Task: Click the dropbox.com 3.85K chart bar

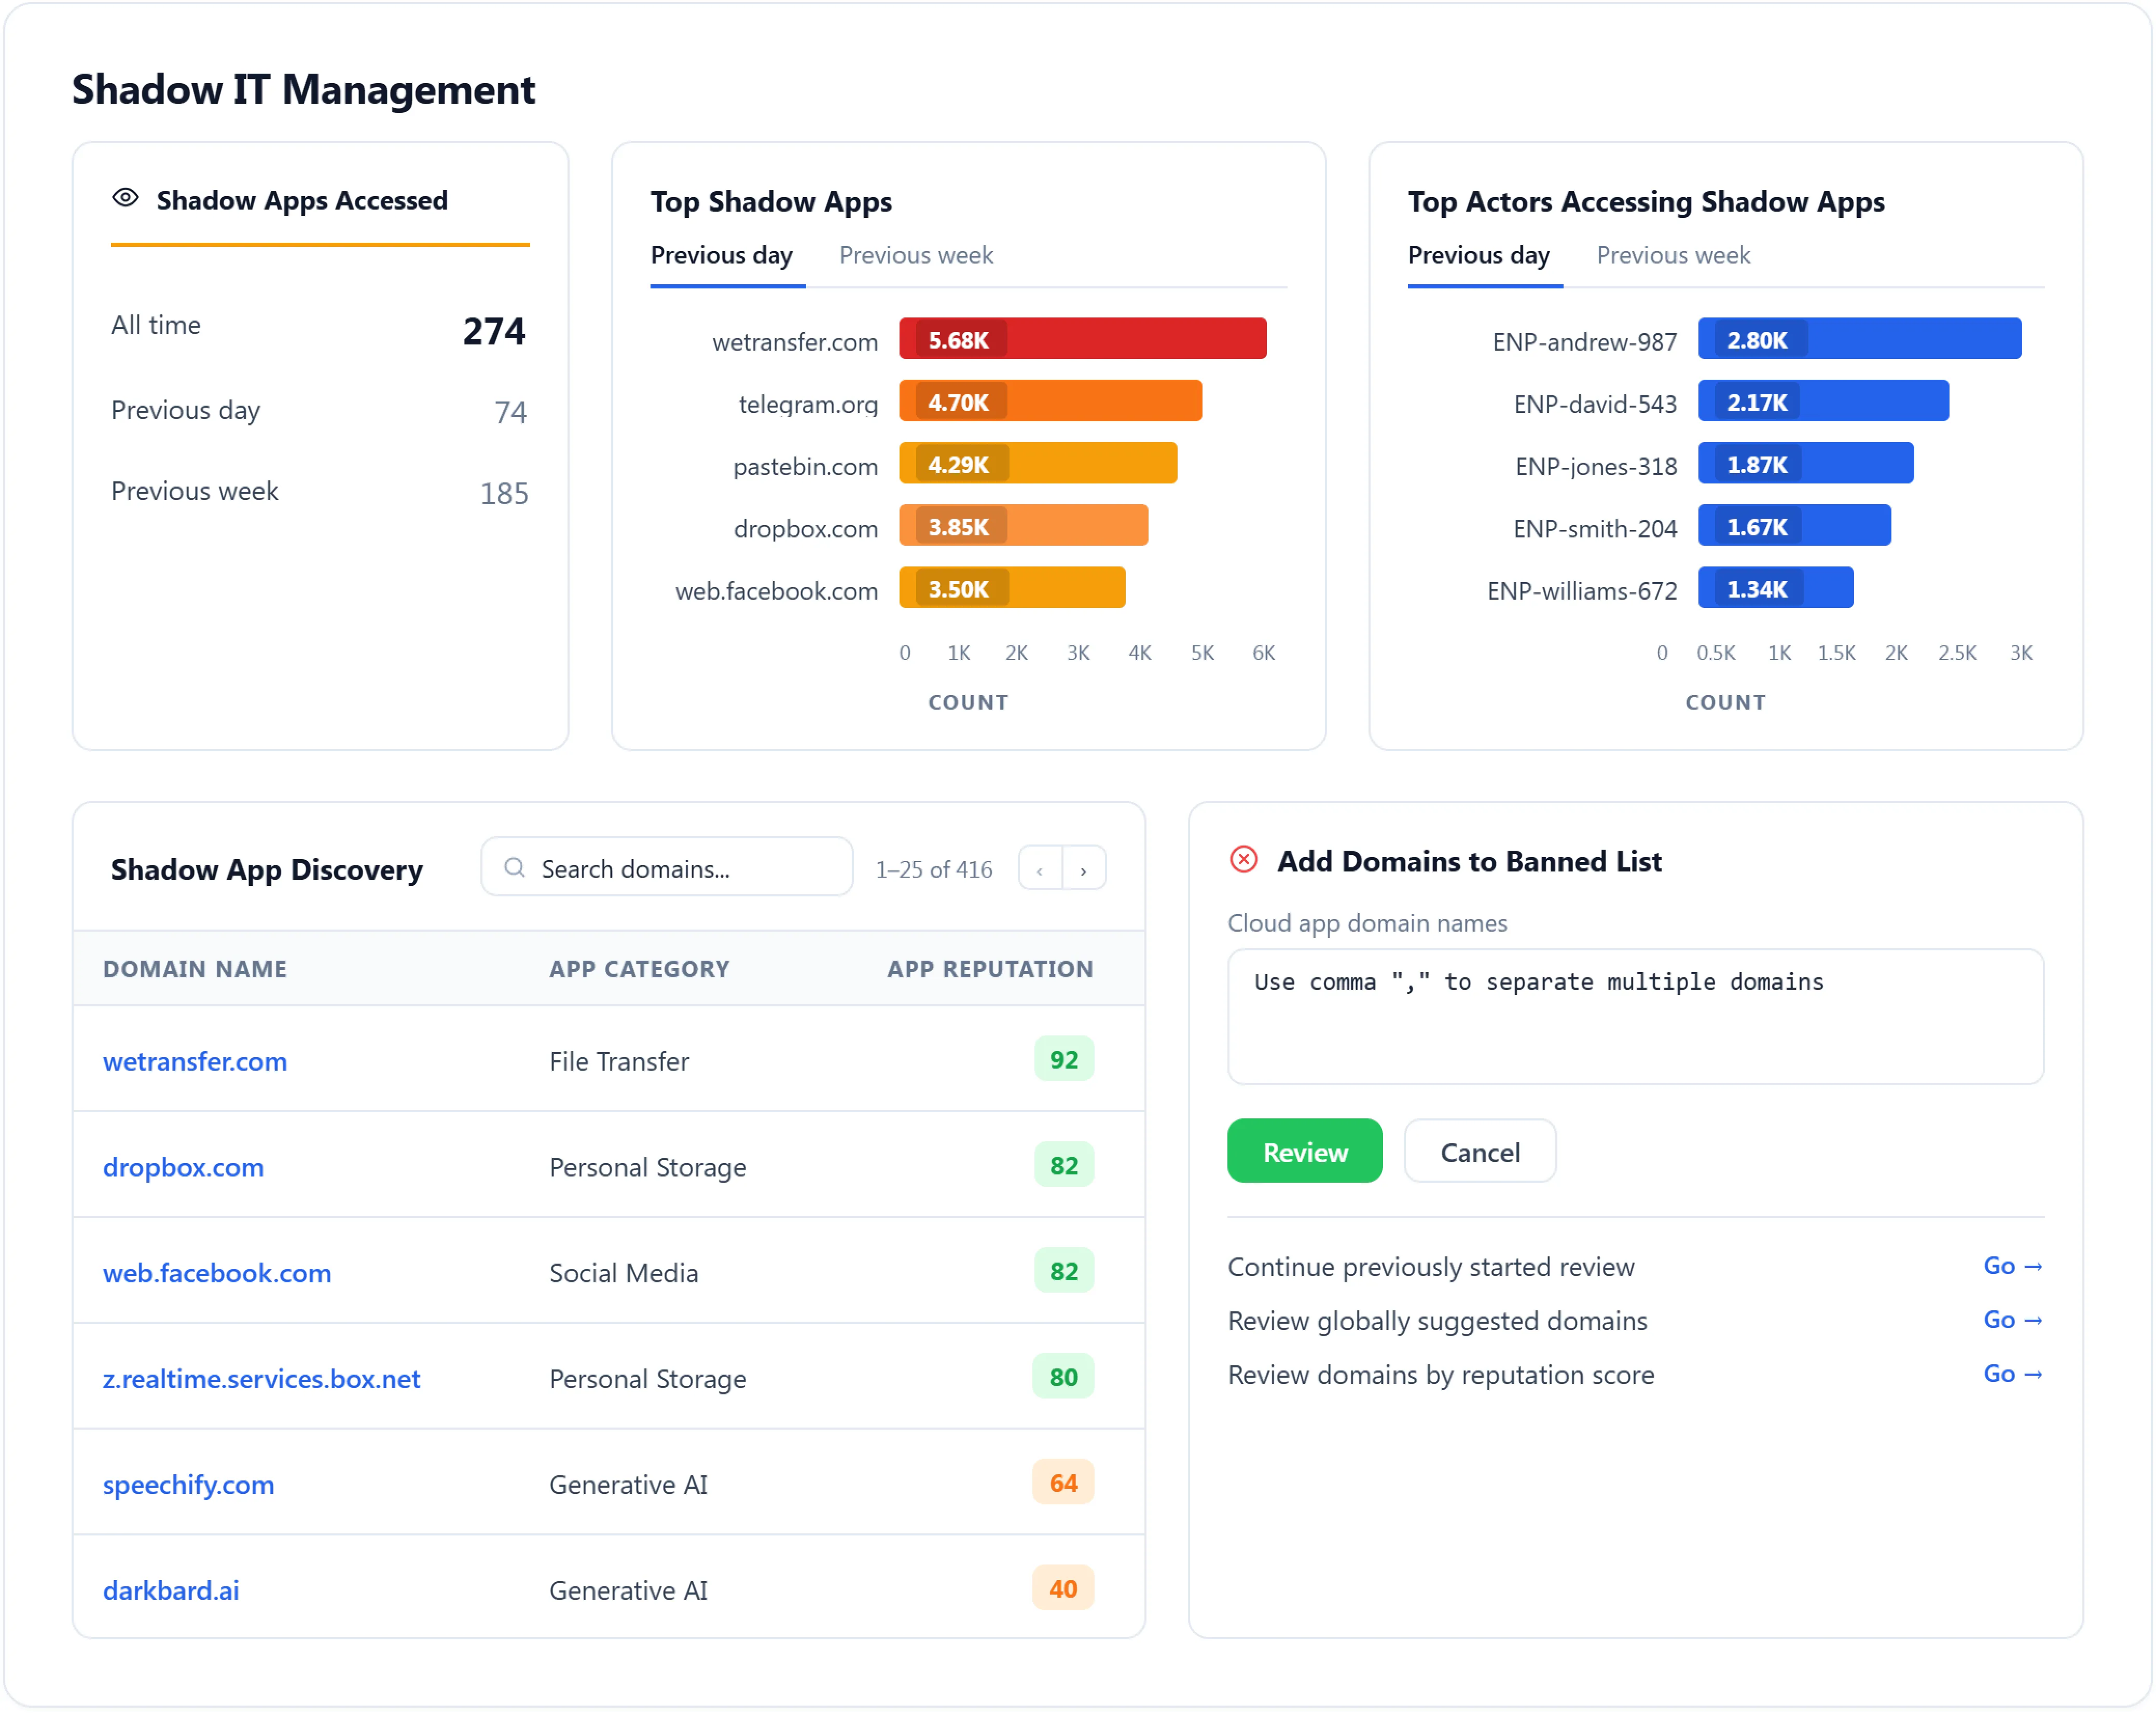Action: (1024, 525)
